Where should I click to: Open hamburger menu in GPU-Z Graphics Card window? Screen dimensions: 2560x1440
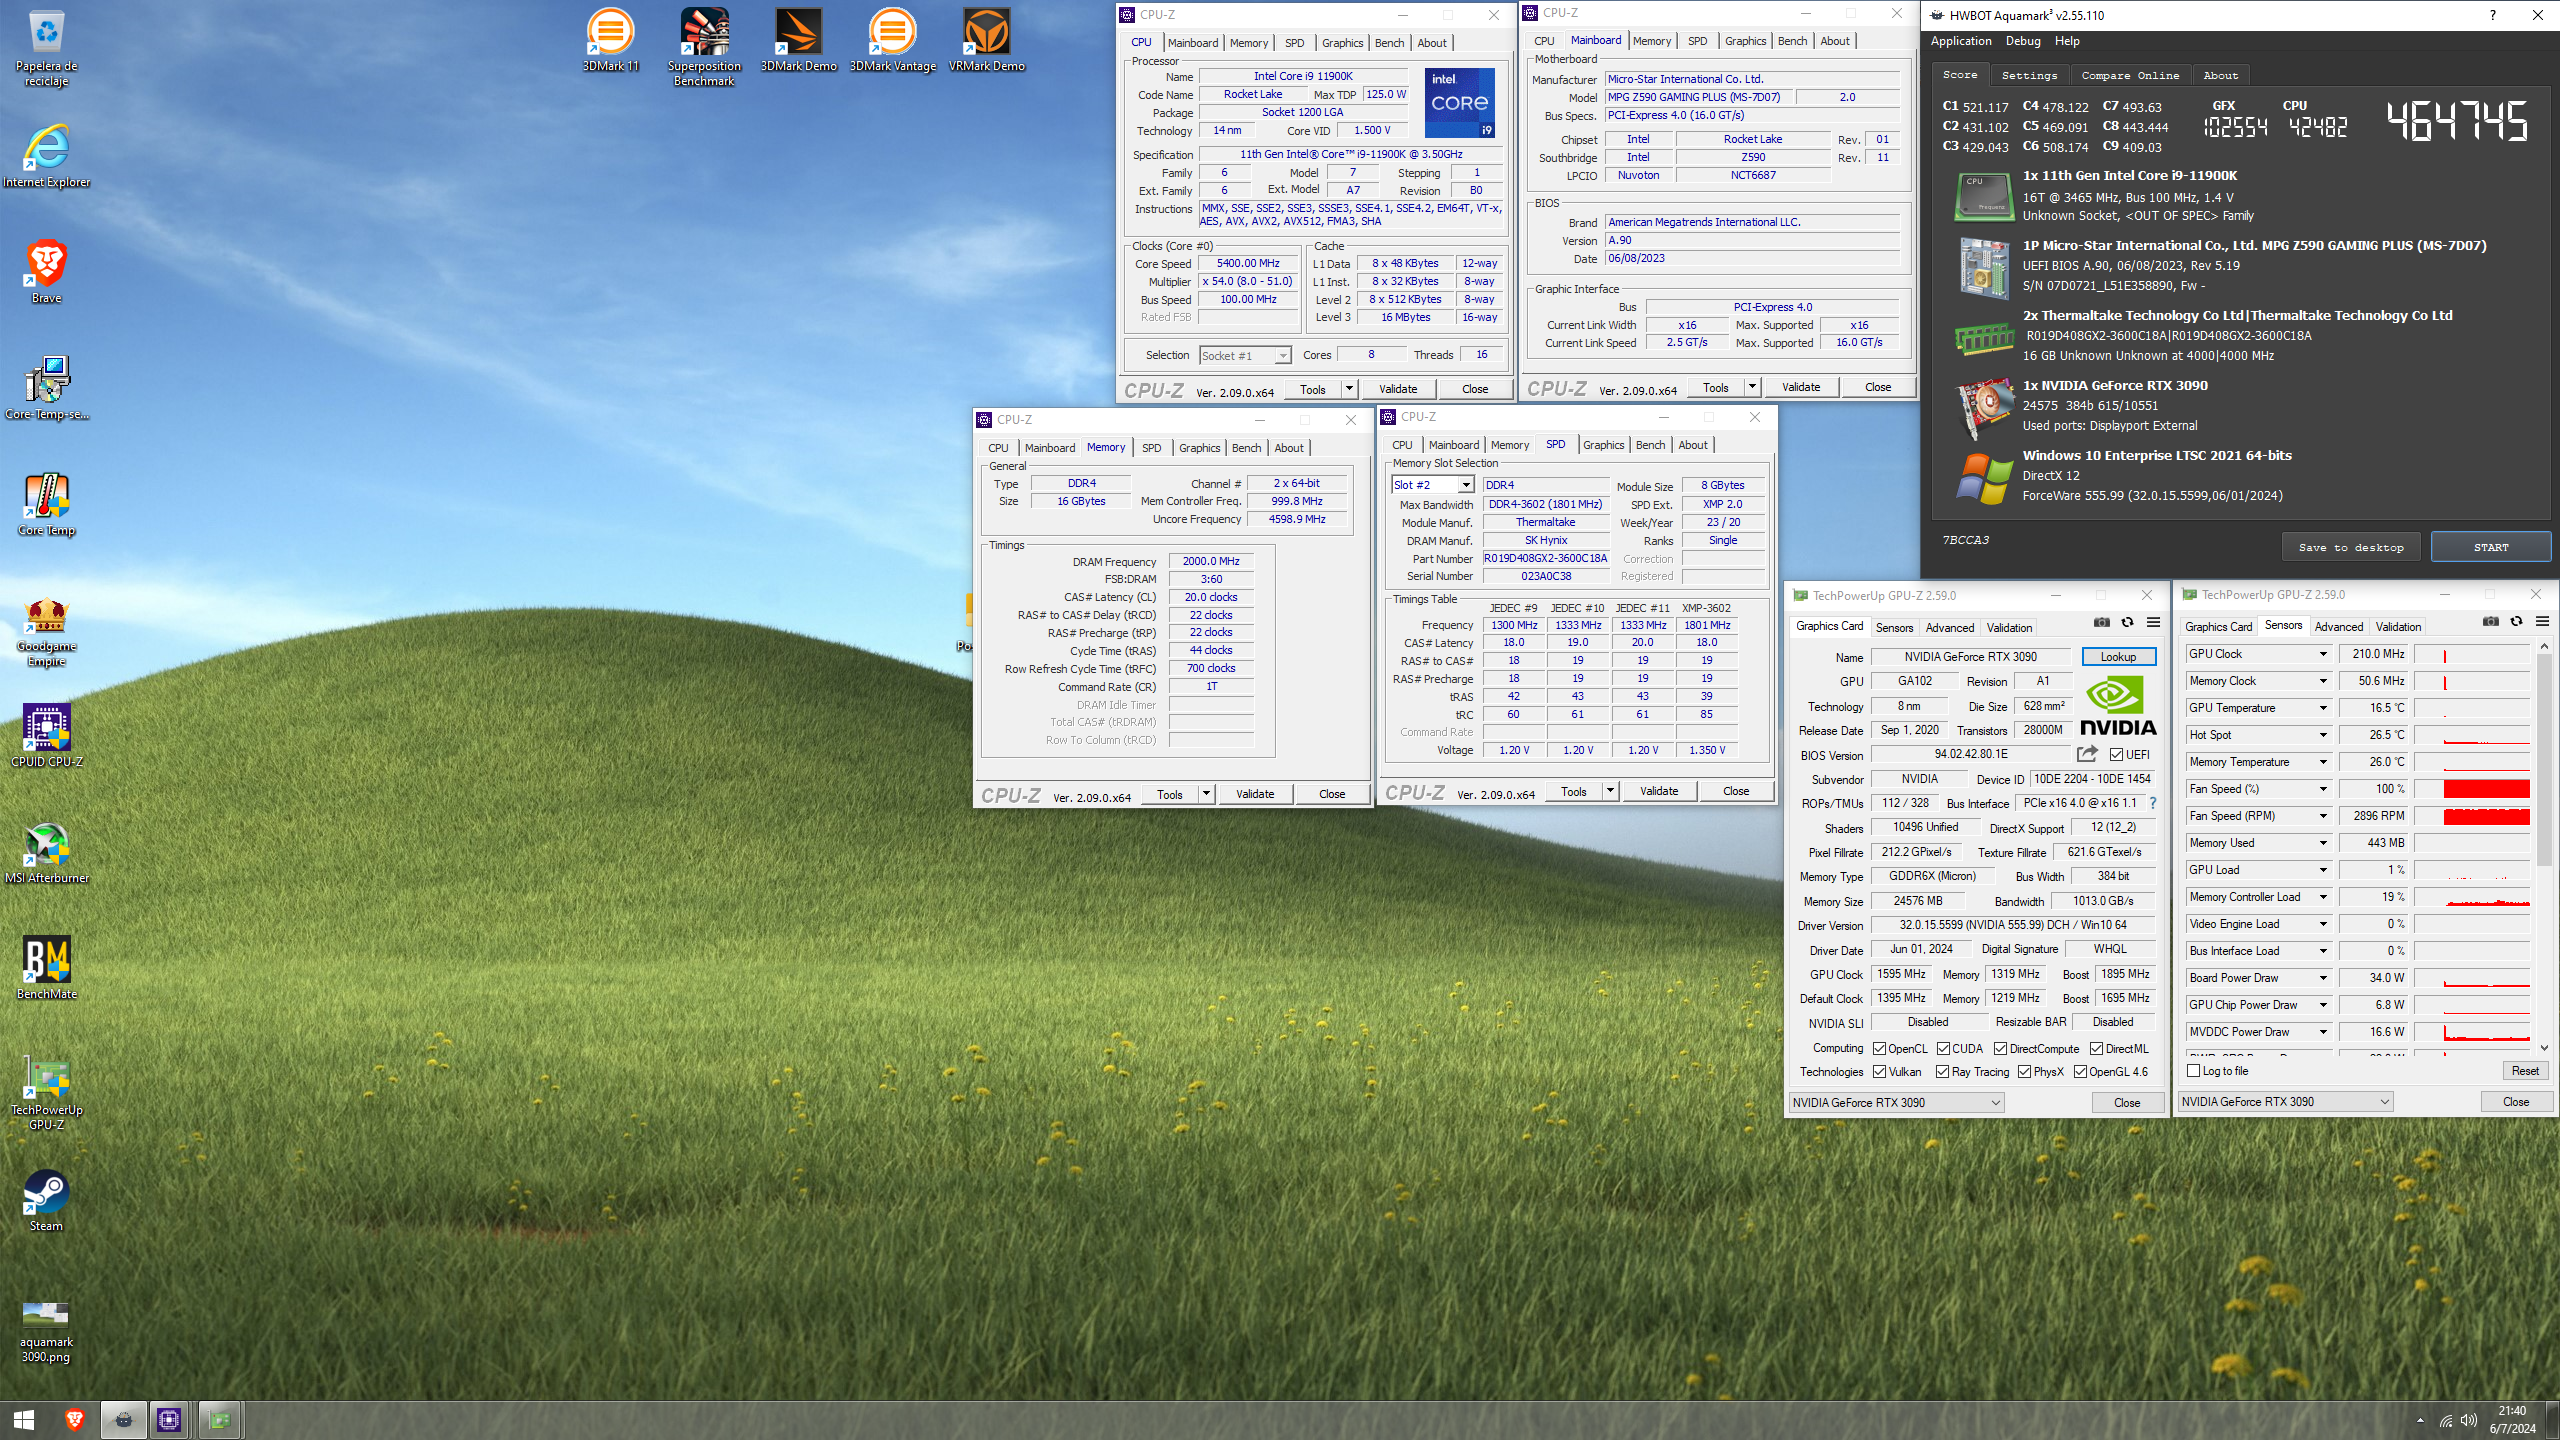[2153, 623]
